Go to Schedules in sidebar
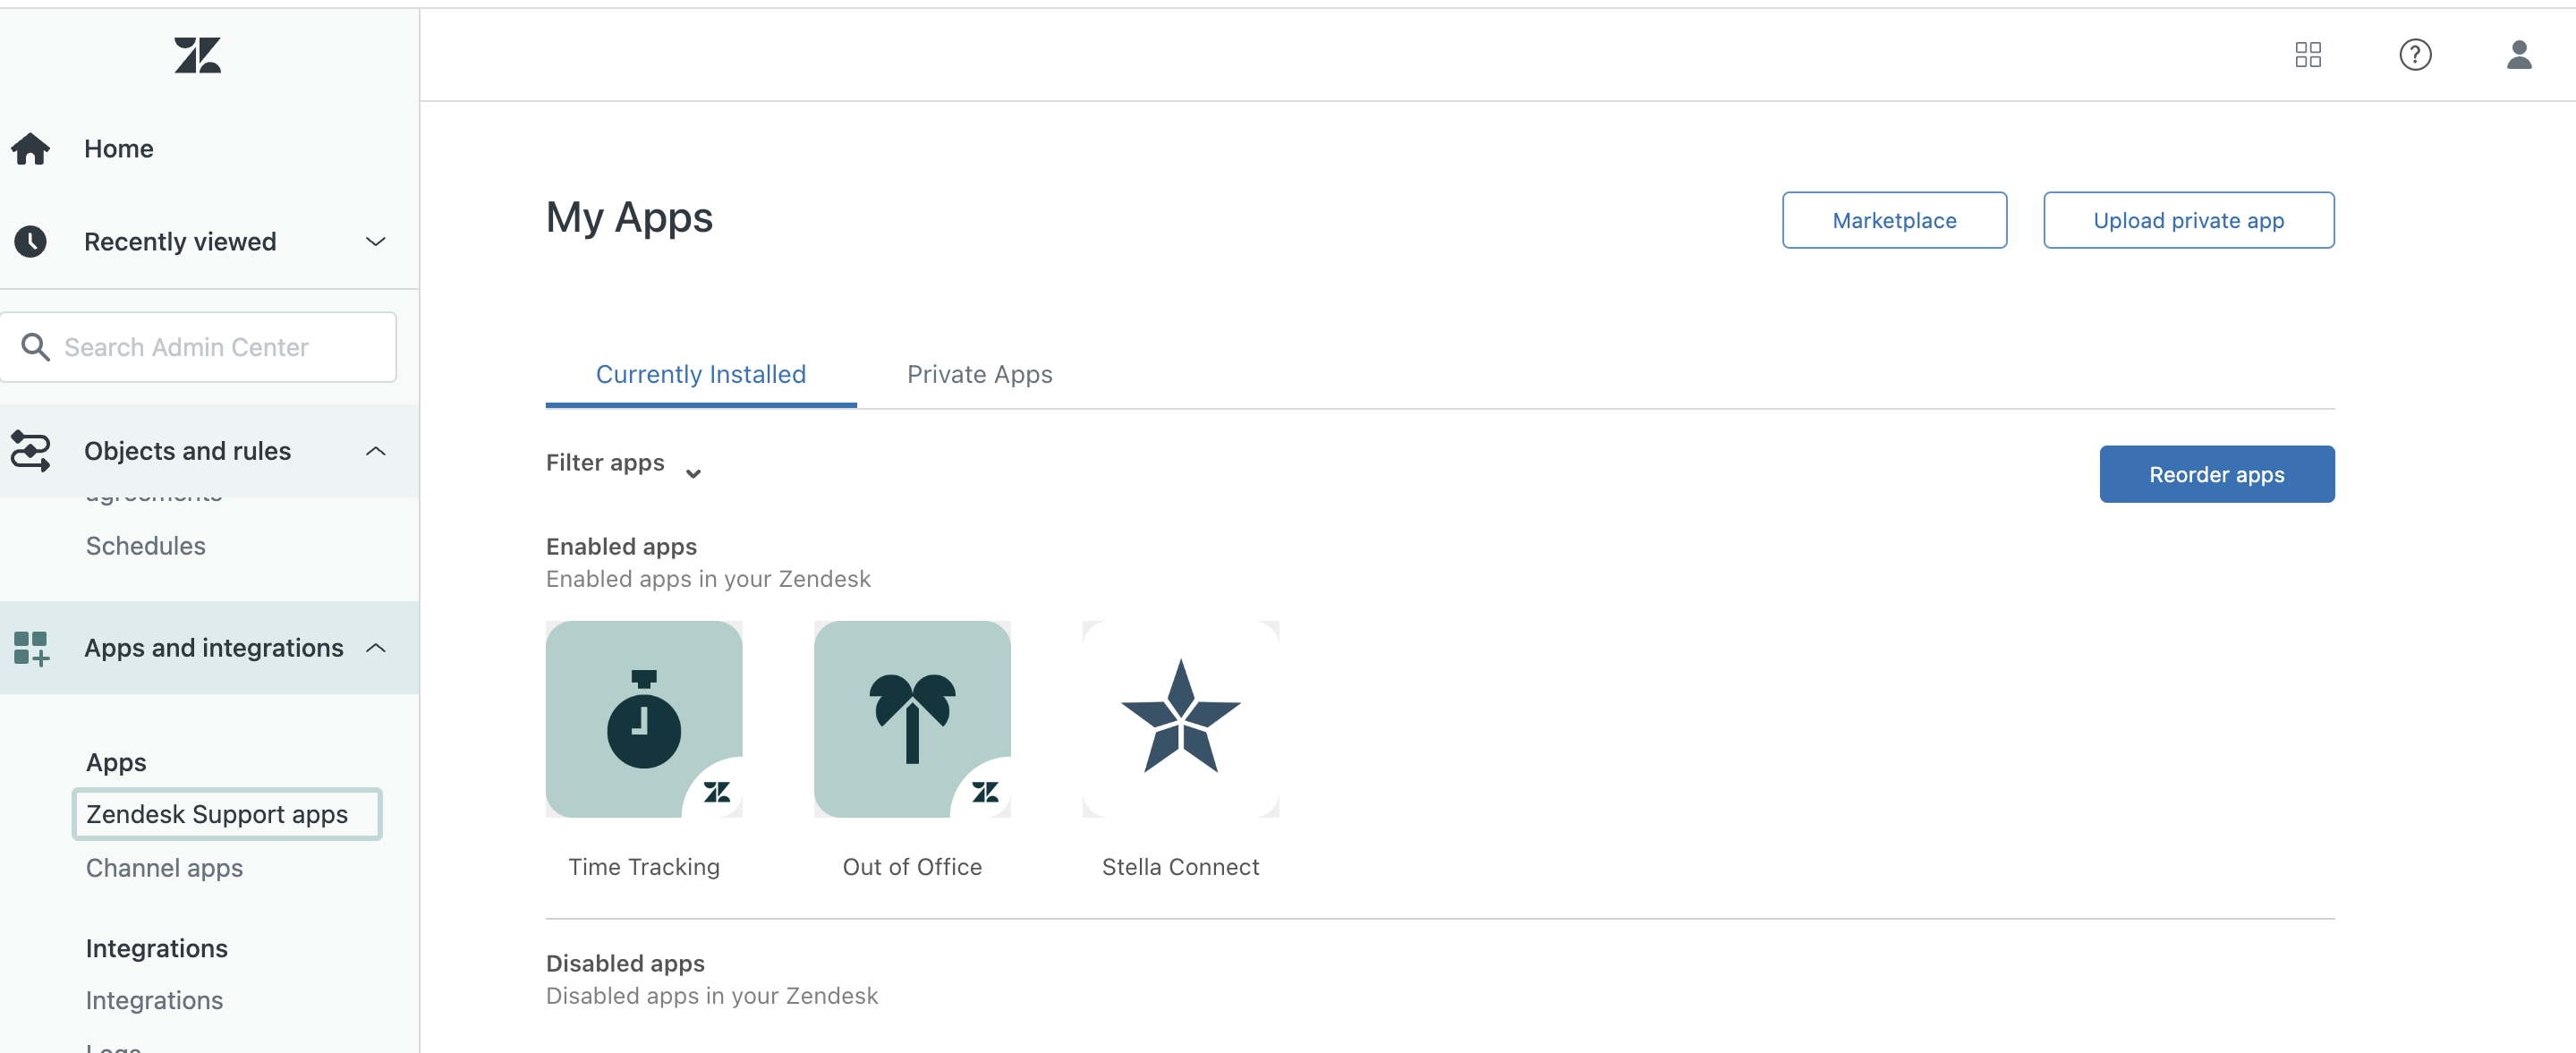The width and height of the screenshot is (2576, 1053). click(x=145, y=546)
